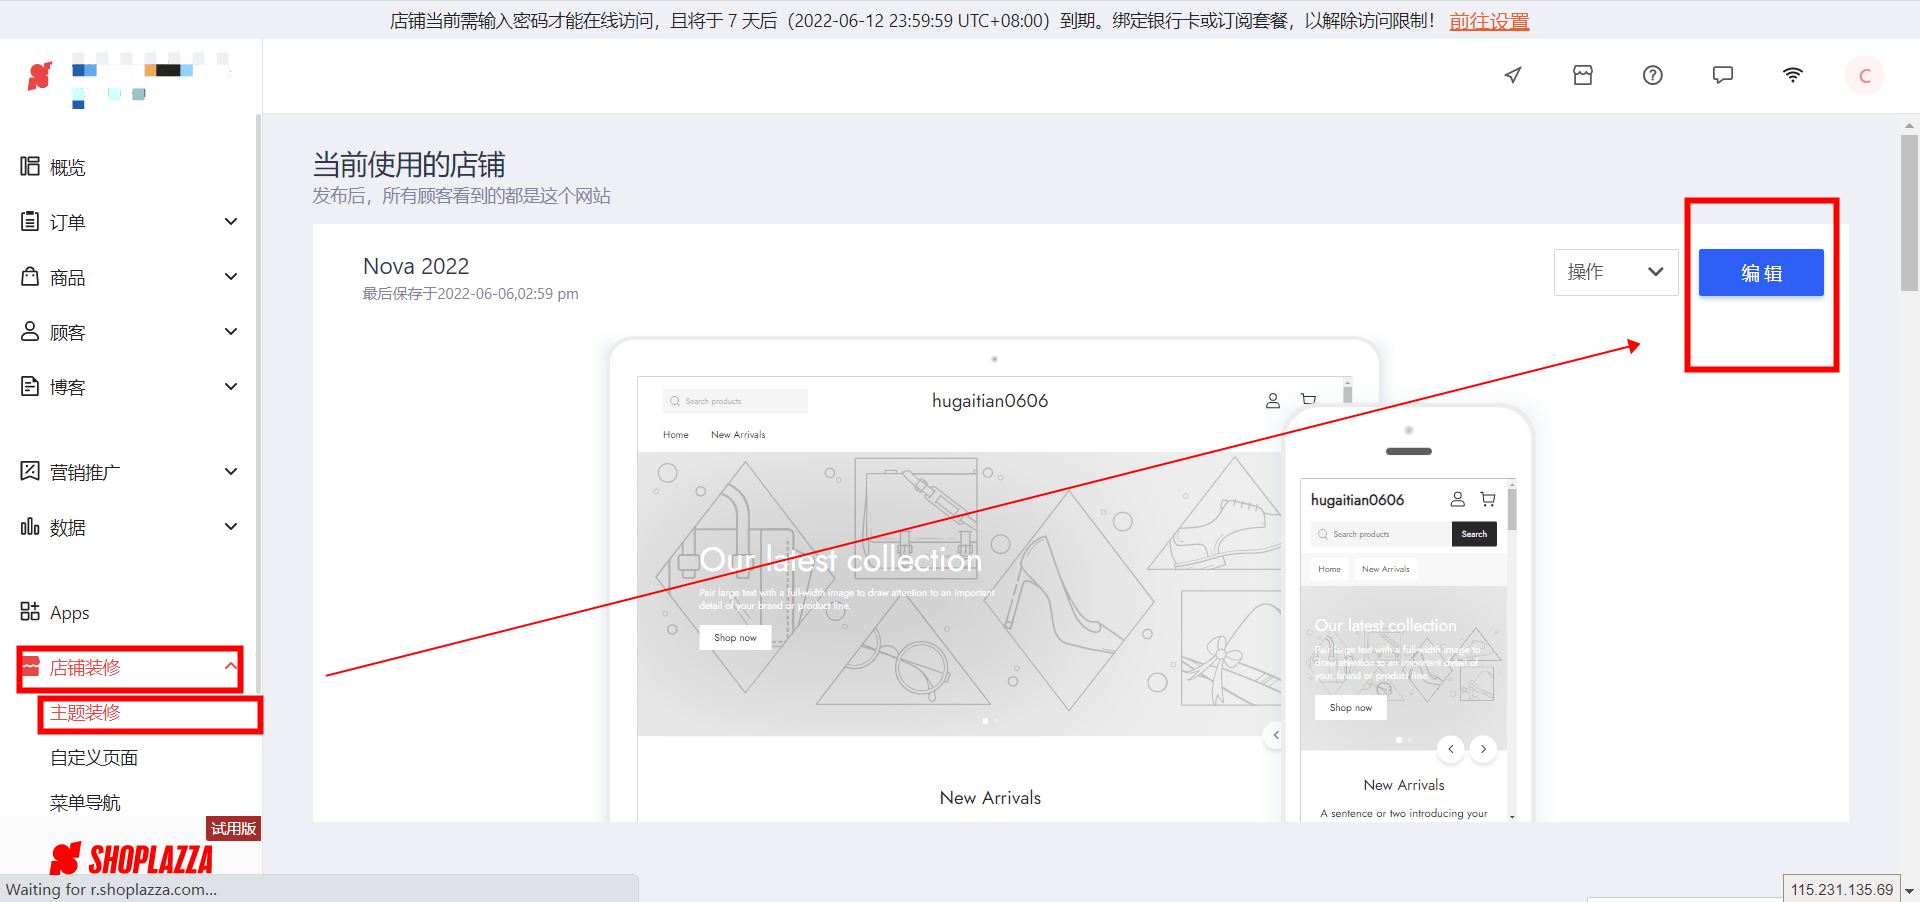Click the blue 编辑 button

coord(1761,272)
